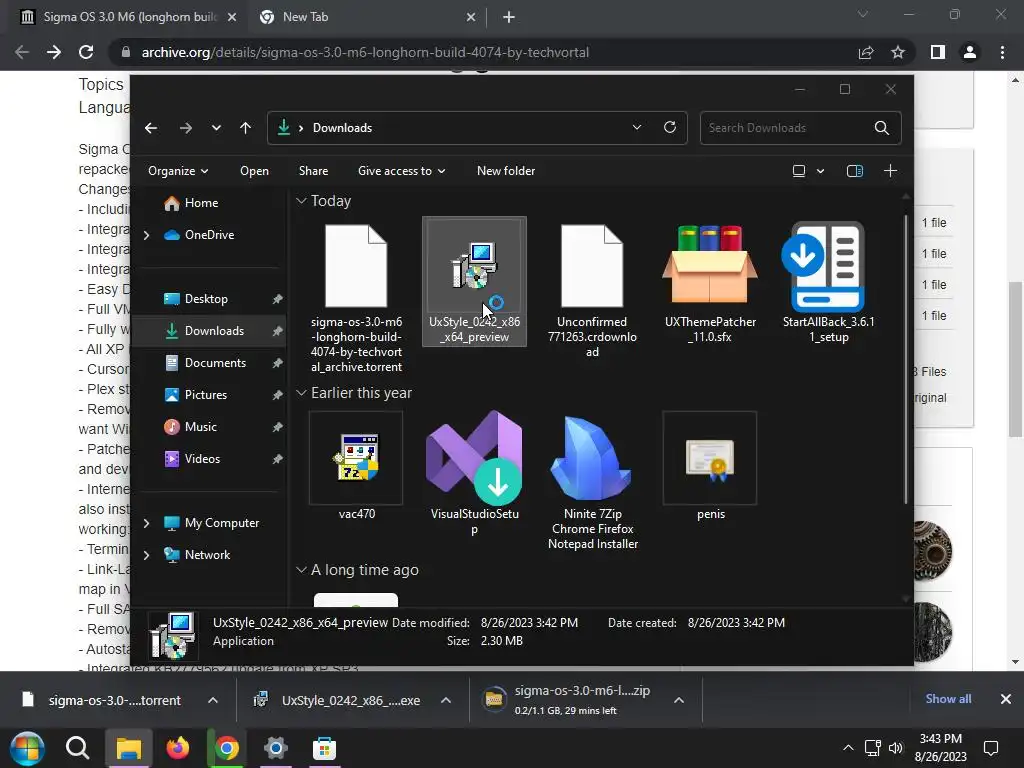Image resolution: width=1024 pixels, height=768 pixels.
Task: Select the VisualStudioSetup file
Action: [474, 473]
